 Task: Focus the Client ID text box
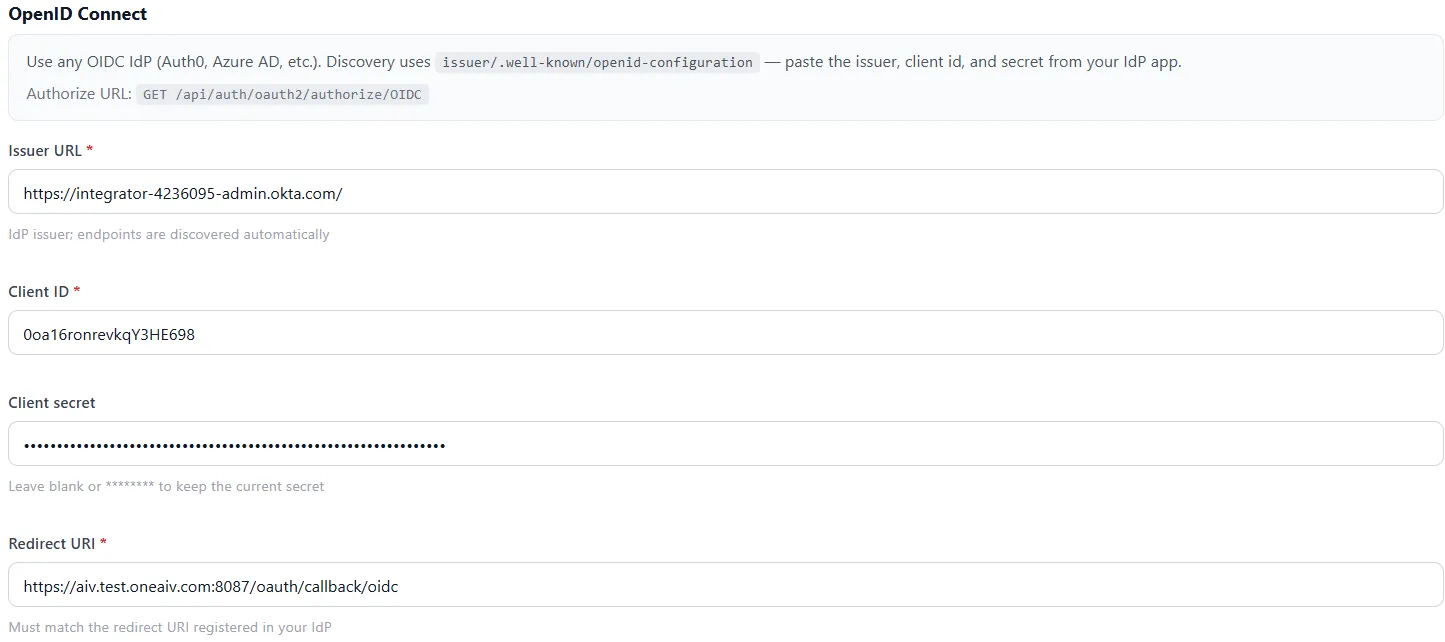(x=725, y=332)
